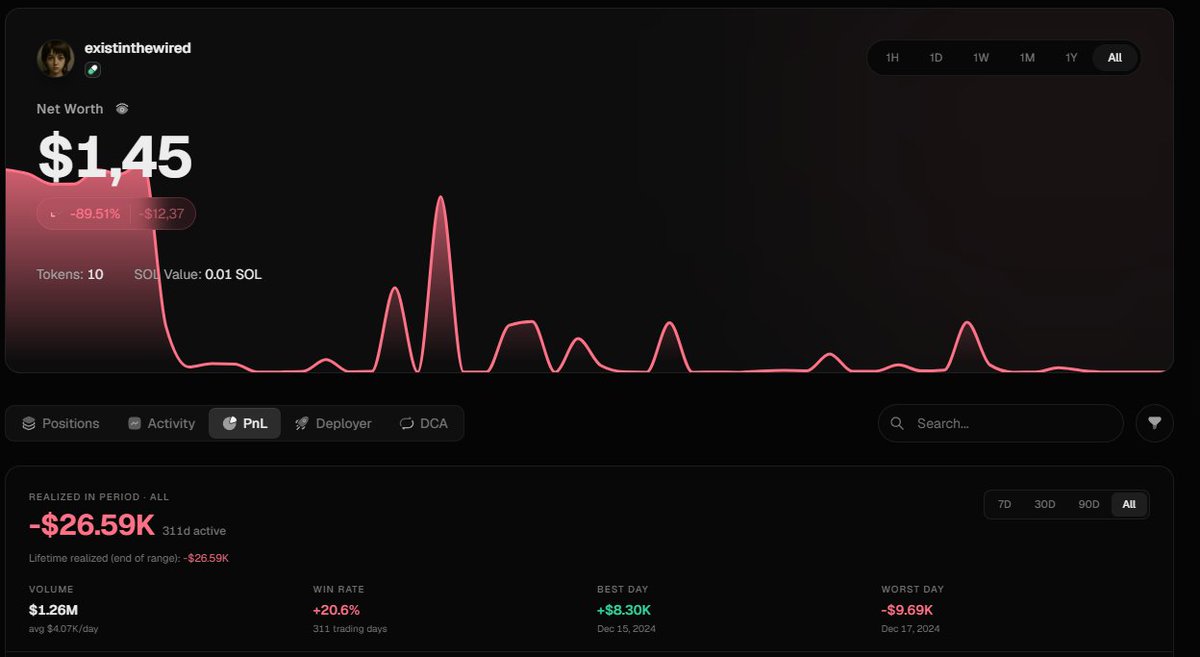Image resolution: width=1200 pixels, height=657 pixels.
Task: Click the SOL Value 0.01 SOL text
Action: [198, 274]
